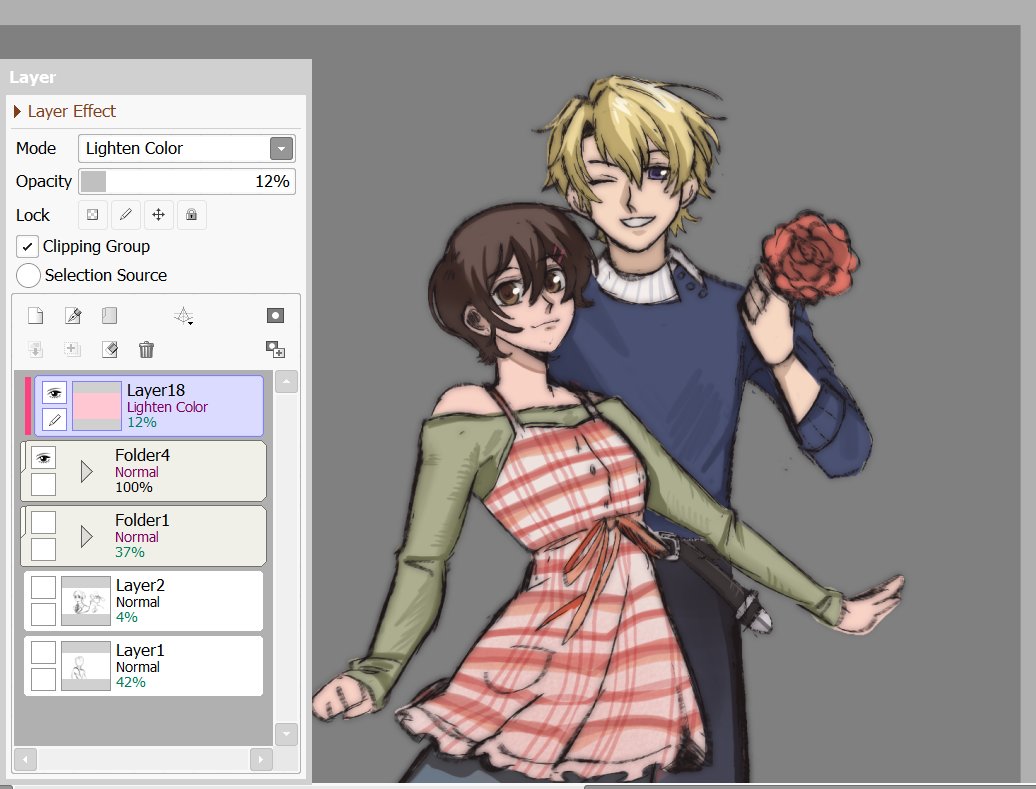The image size is (1036, 789).
Task: Click the new mask from selection icon
Action: coord(276,349)
